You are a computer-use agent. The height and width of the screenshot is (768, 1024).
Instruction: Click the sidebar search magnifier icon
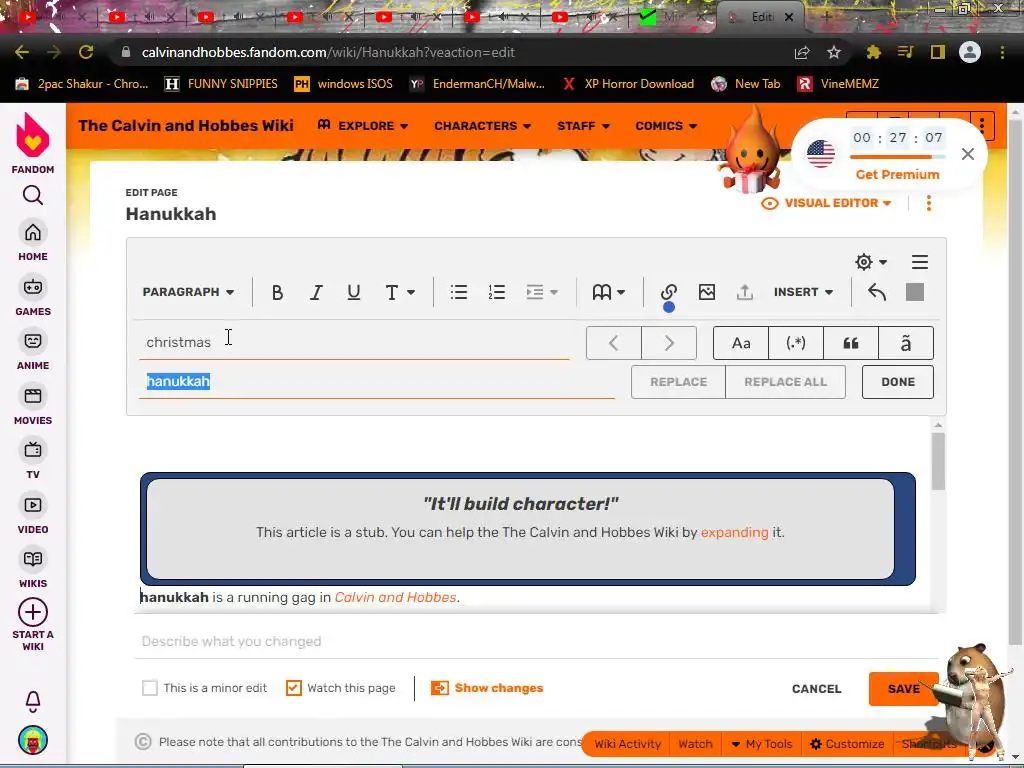[33, 195]
